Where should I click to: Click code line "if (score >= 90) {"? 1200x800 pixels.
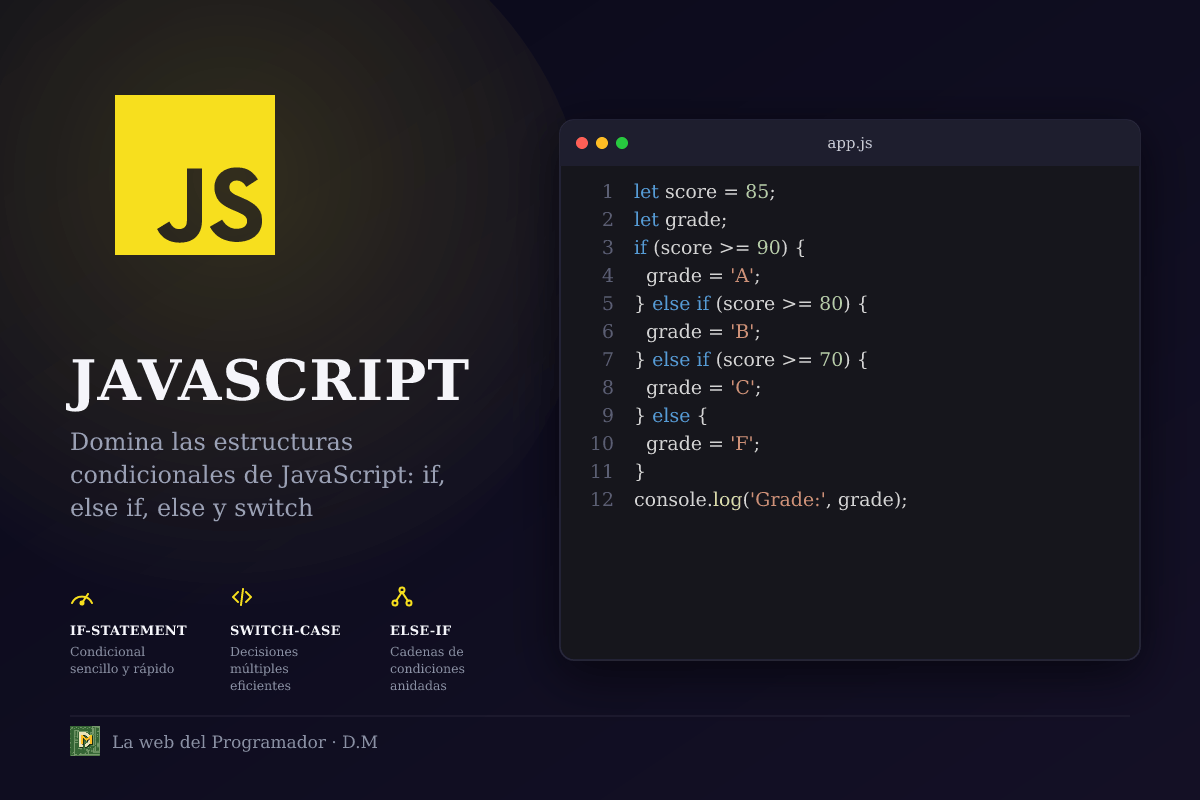pos(720,247)
